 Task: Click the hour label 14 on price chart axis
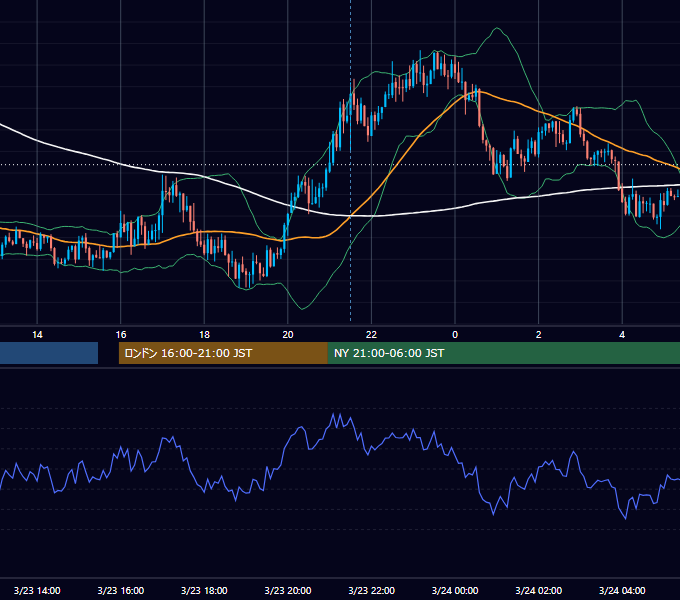click(37, 335)
